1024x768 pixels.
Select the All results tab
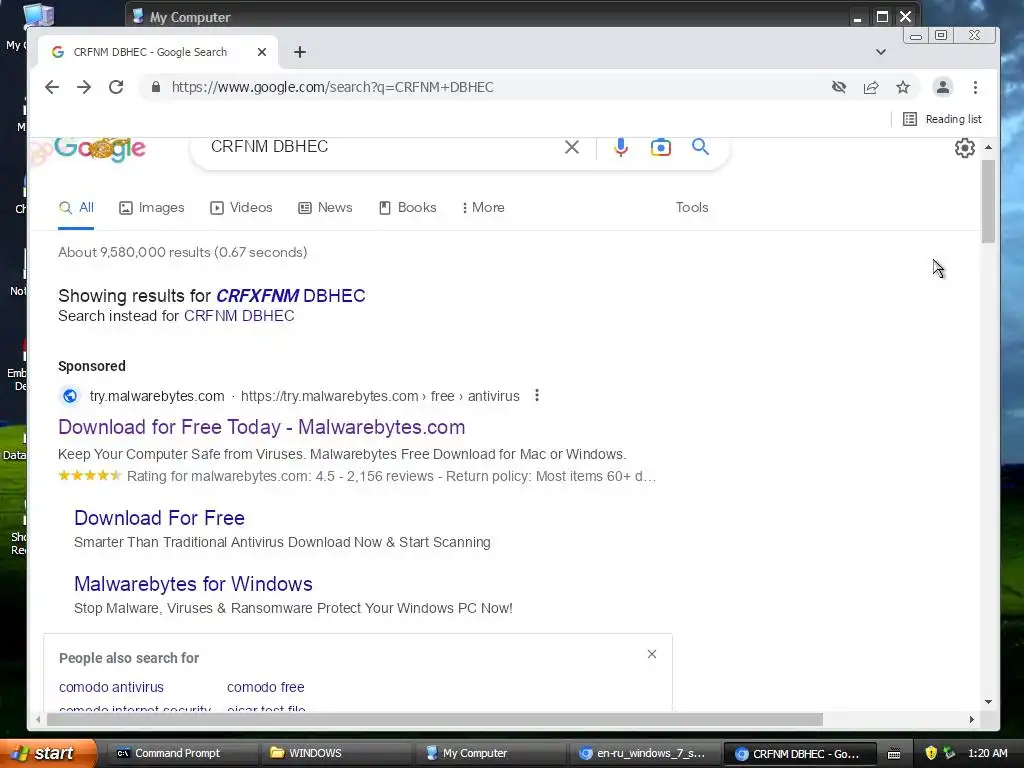pyautogui.click(x=76, y=208)
